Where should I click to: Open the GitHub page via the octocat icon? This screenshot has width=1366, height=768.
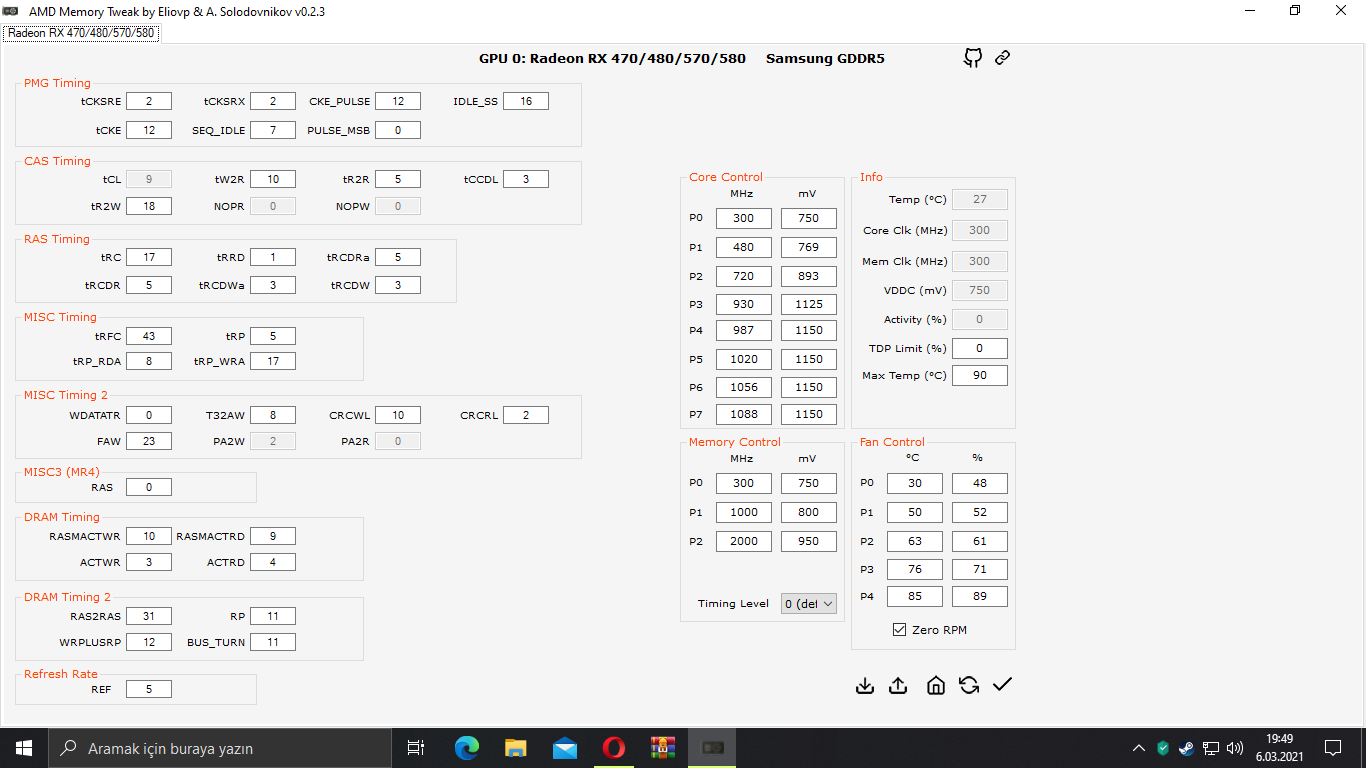(973, 58)
